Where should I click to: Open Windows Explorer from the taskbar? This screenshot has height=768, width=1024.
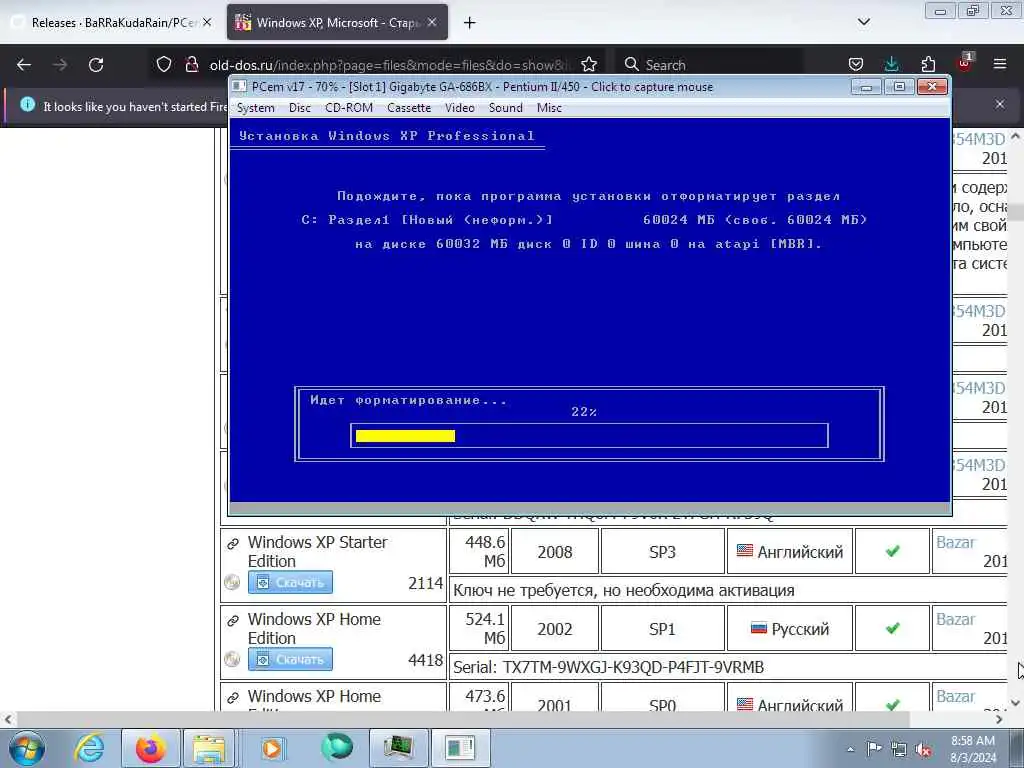click(209, 748)
